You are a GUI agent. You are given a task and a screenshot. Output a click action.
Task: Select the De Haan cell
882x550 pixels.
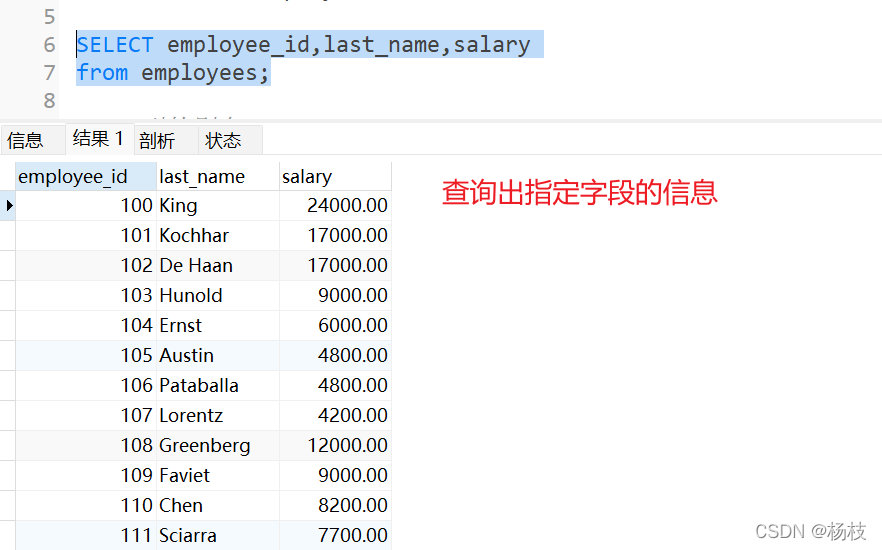[218, 265]
